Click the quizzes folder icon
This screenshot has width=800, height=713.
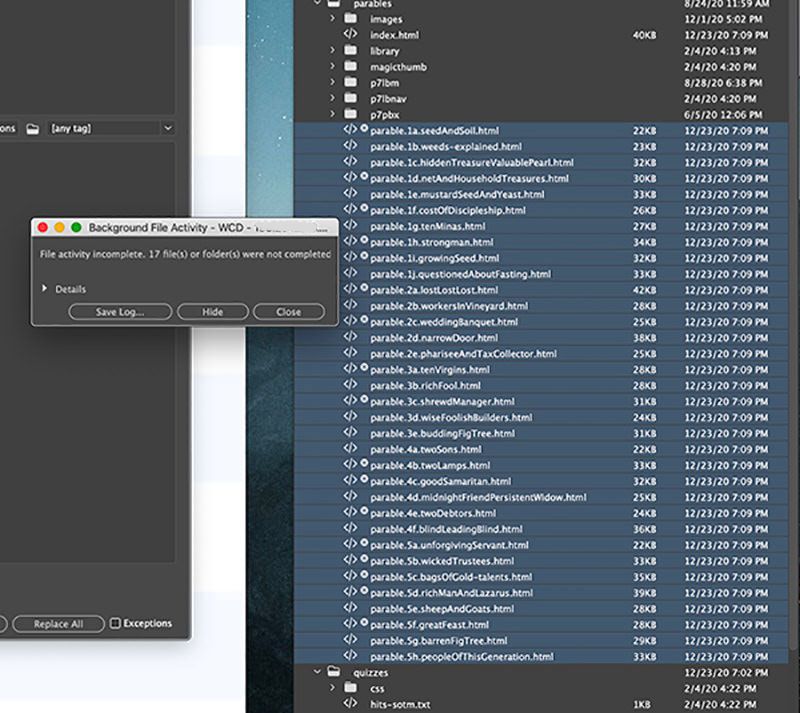[x=333, y=672]
